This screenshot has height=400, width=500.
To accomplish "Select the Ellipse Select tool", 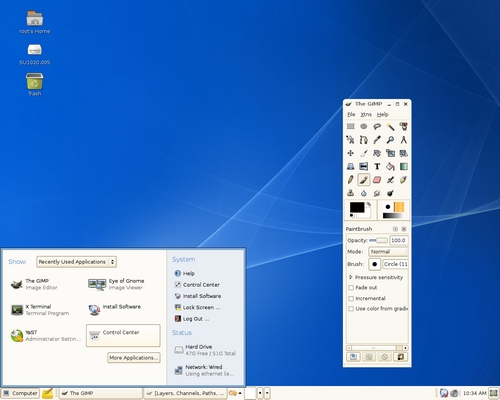I will pyautogui.click(x=364, y=126).
